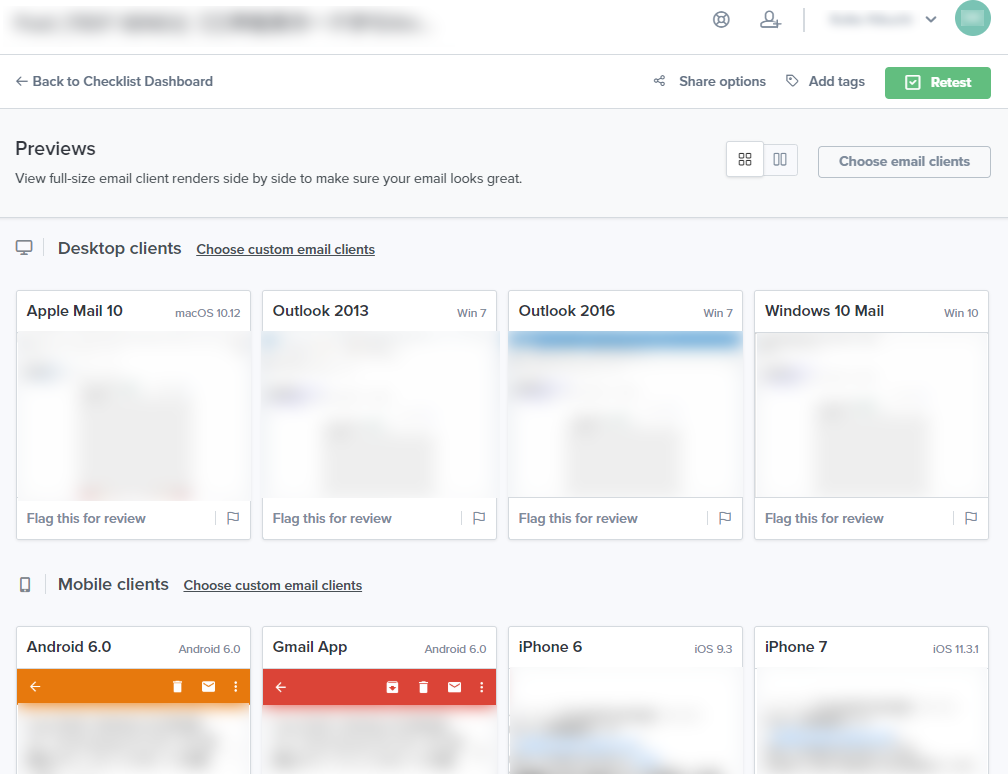Click the tag icon
1008x774 pixels.
792,81
